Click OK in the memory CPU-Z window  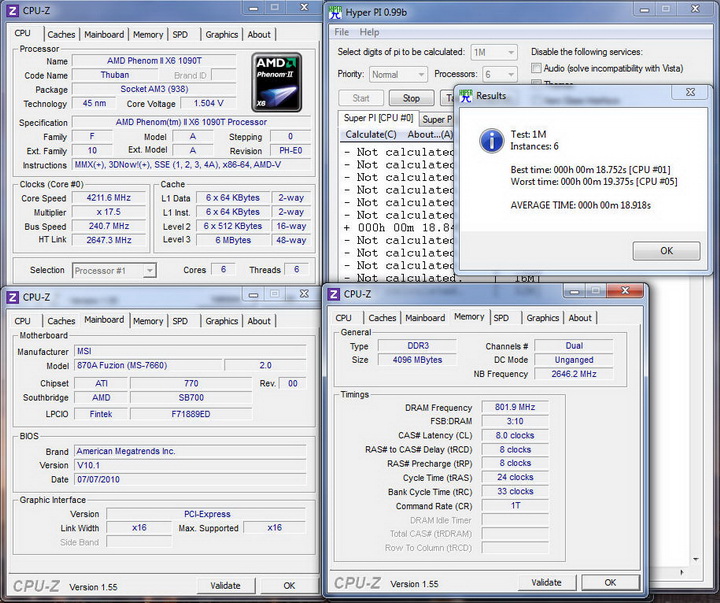click(x=610, y=582)
